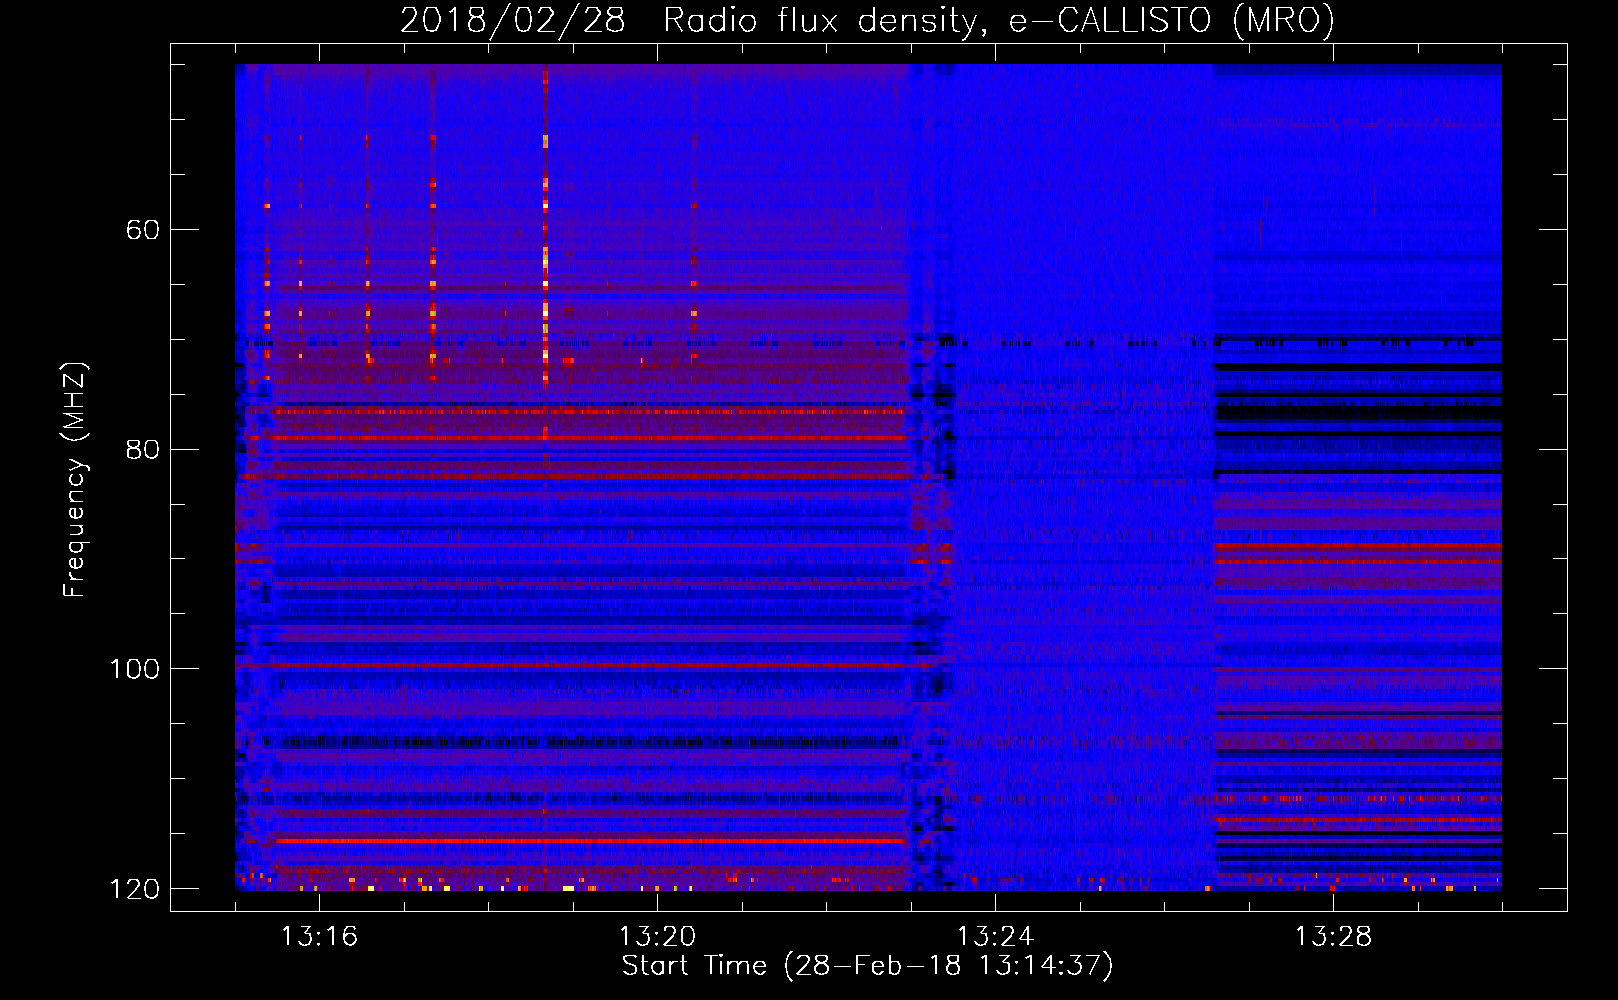
Task: Click the 13:24 time tick label
Action: click(x=995, y=937)
